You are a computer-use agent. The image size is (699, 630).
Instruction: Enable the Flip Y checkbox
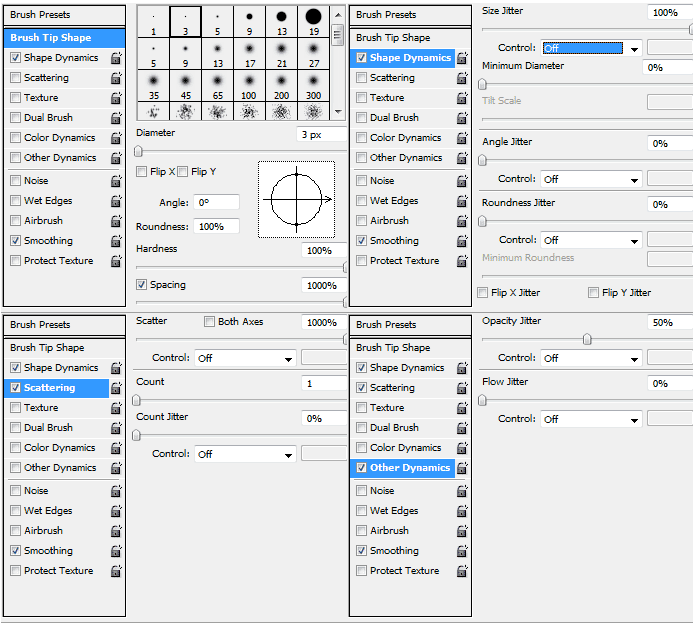click(182, 172)
